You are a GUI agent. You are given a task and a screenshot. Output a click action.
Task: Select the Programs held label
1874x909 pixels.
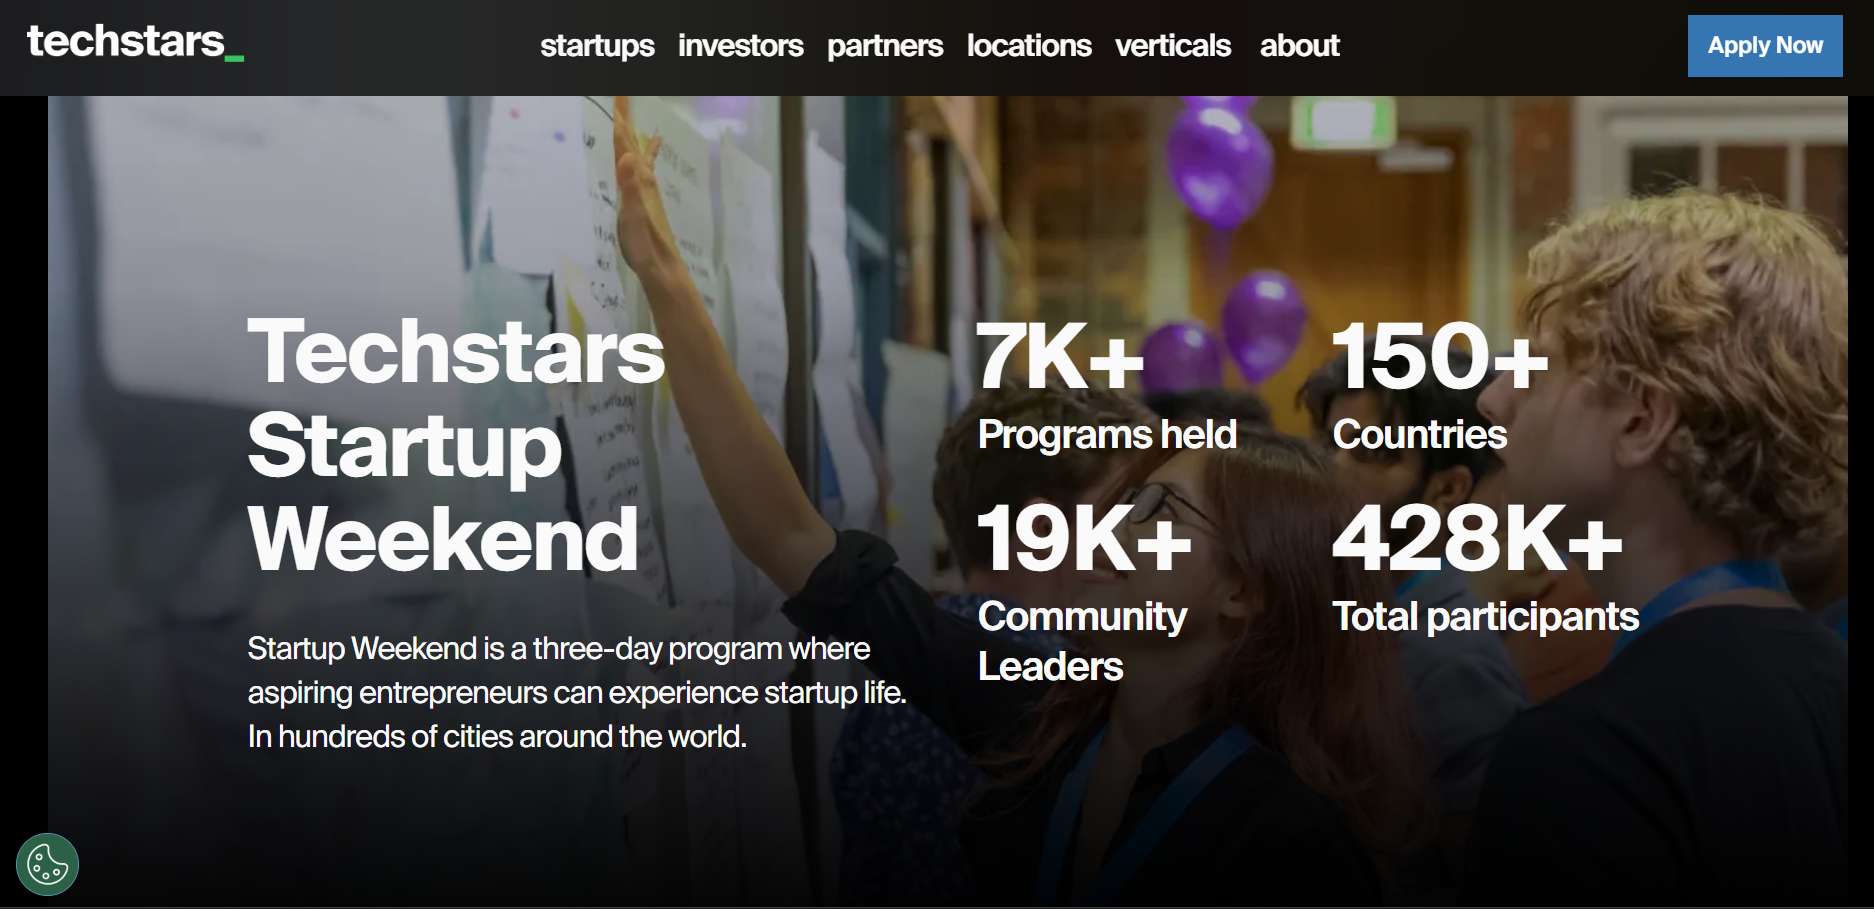coord(1107,435)
